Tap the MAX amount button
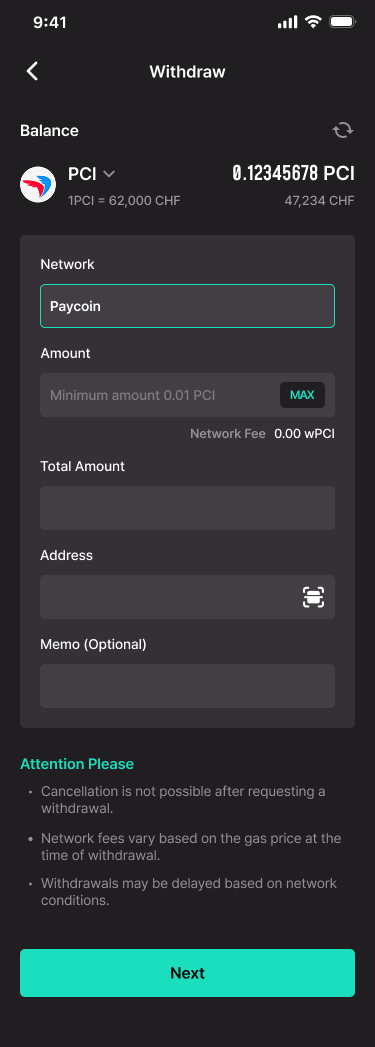The height and width of the screenshot is (1047, 375). [302, 395]
